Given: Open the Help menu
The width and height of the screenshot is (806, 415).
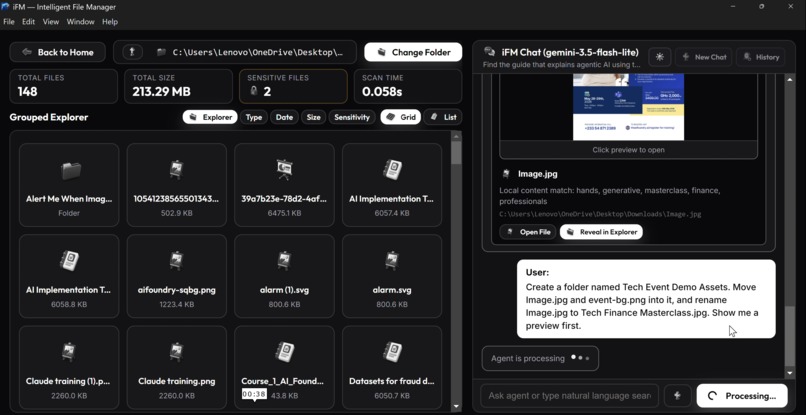Looking at the screenshot, I should [110, 22].
